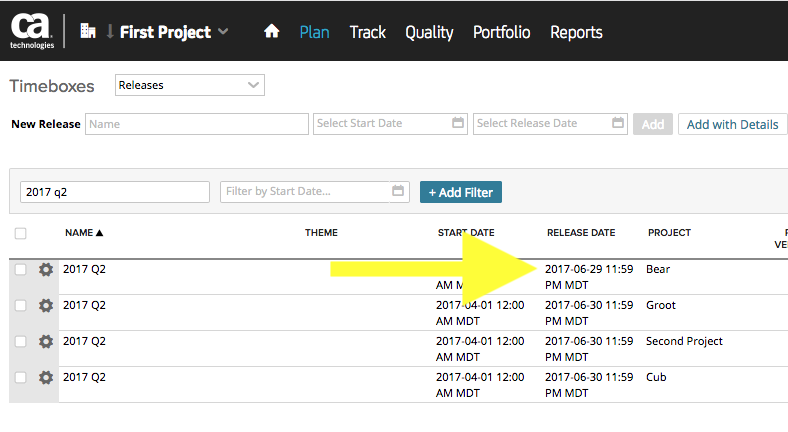Open gear menu for the Bear release row

point(46,270)
